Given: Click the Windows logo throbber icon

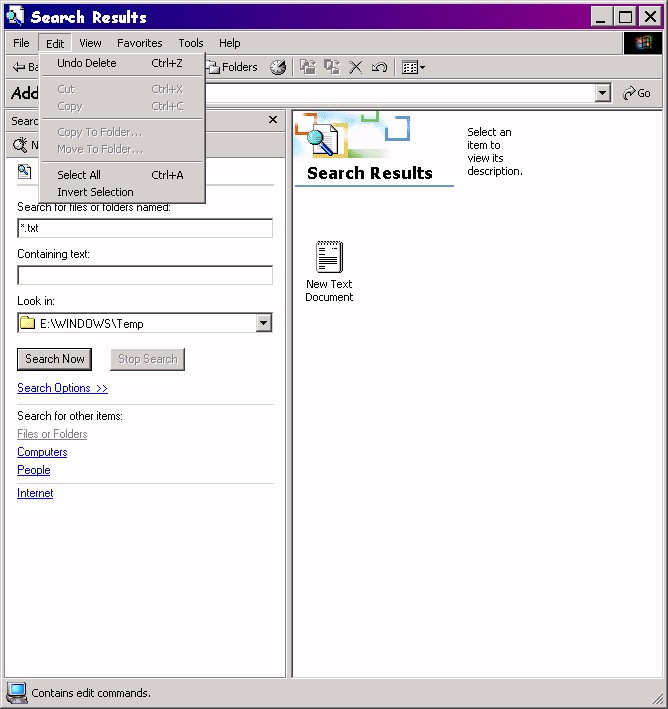Looking at the screenshot, I should [643, 43].
